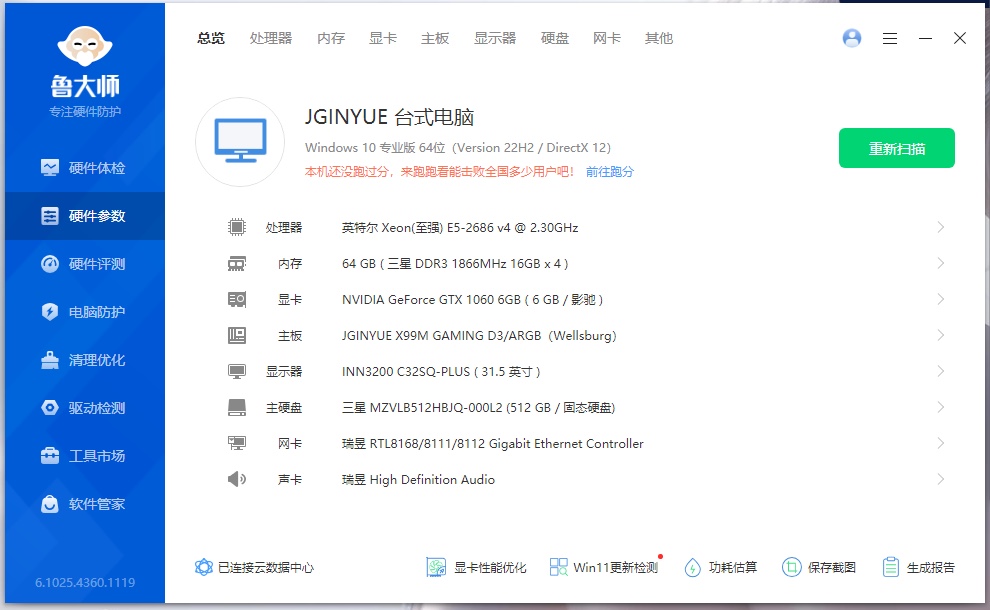Viewport: 990px width, 610px height.
Task: Follow the 前往跑分 link
Action: (610, 172)
